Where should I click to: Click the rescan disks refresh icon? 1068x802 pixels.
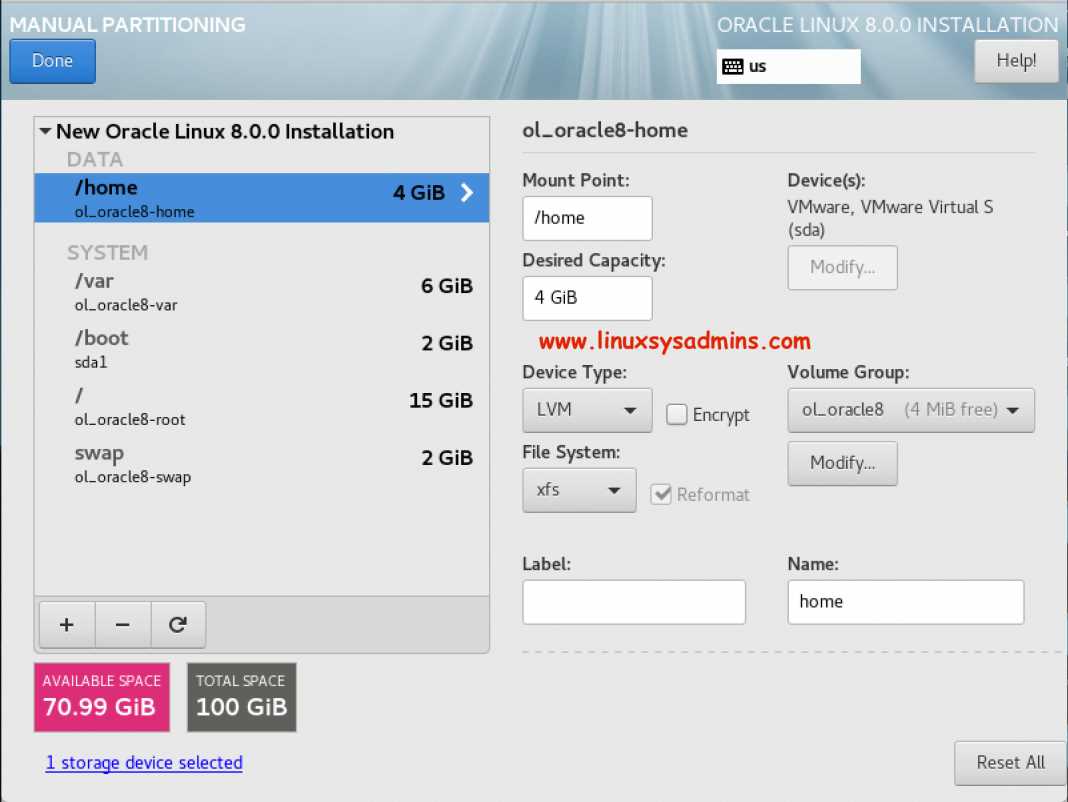[x=178, y=624]
